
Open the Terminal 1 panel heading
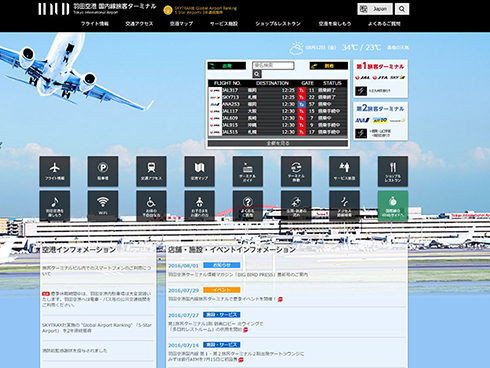coord(380,66)
